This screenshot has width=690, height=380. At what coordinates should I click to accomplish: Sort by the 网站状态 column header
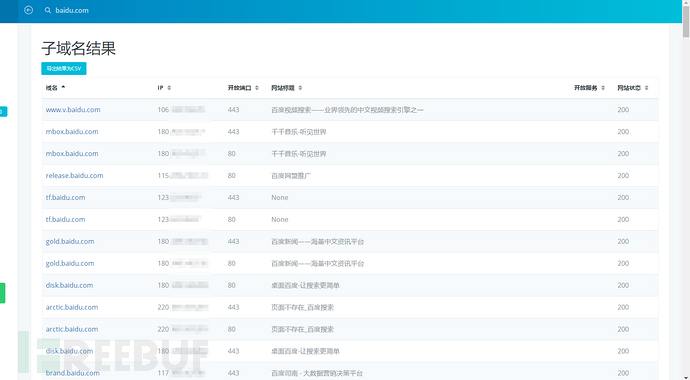(x=633, y=88)
